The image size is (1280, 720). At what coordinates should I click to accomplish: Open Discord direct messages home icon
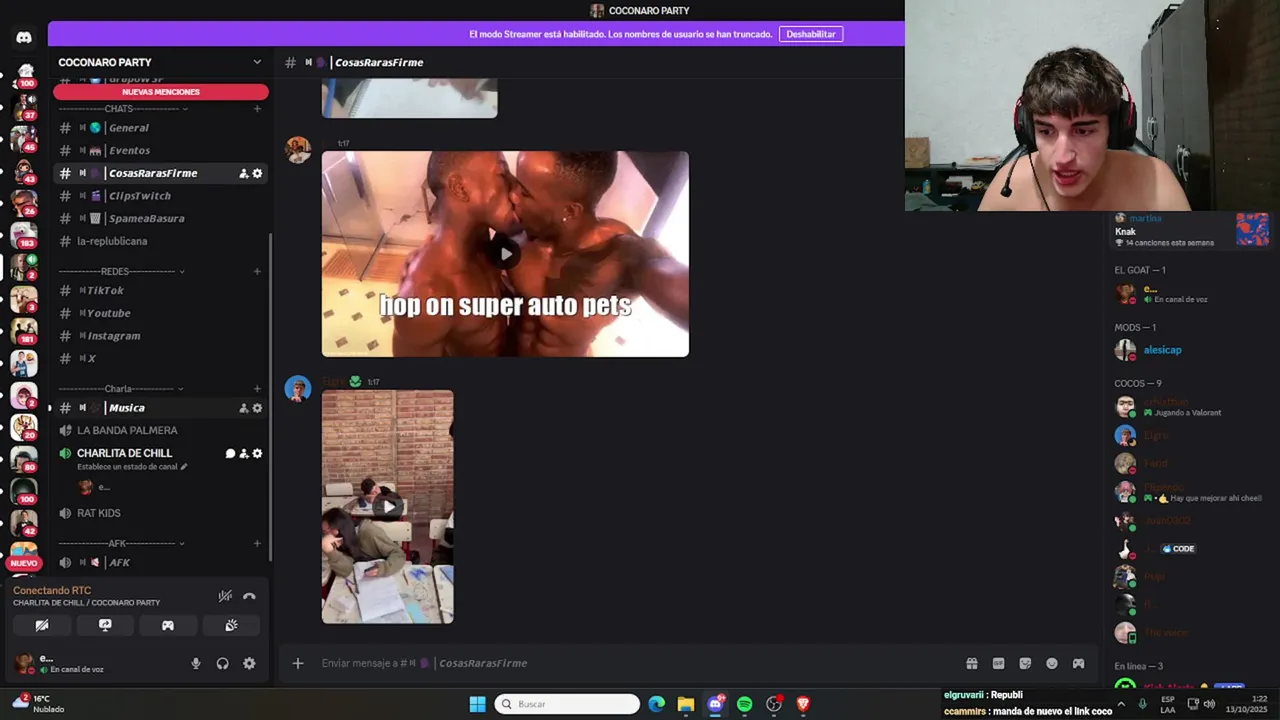pyautogui.click(x=24, y=38)
